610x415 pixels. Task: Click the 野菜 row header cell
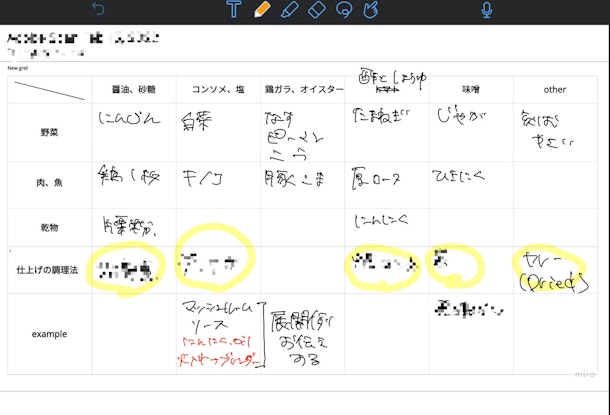click(x=50, y=130)
